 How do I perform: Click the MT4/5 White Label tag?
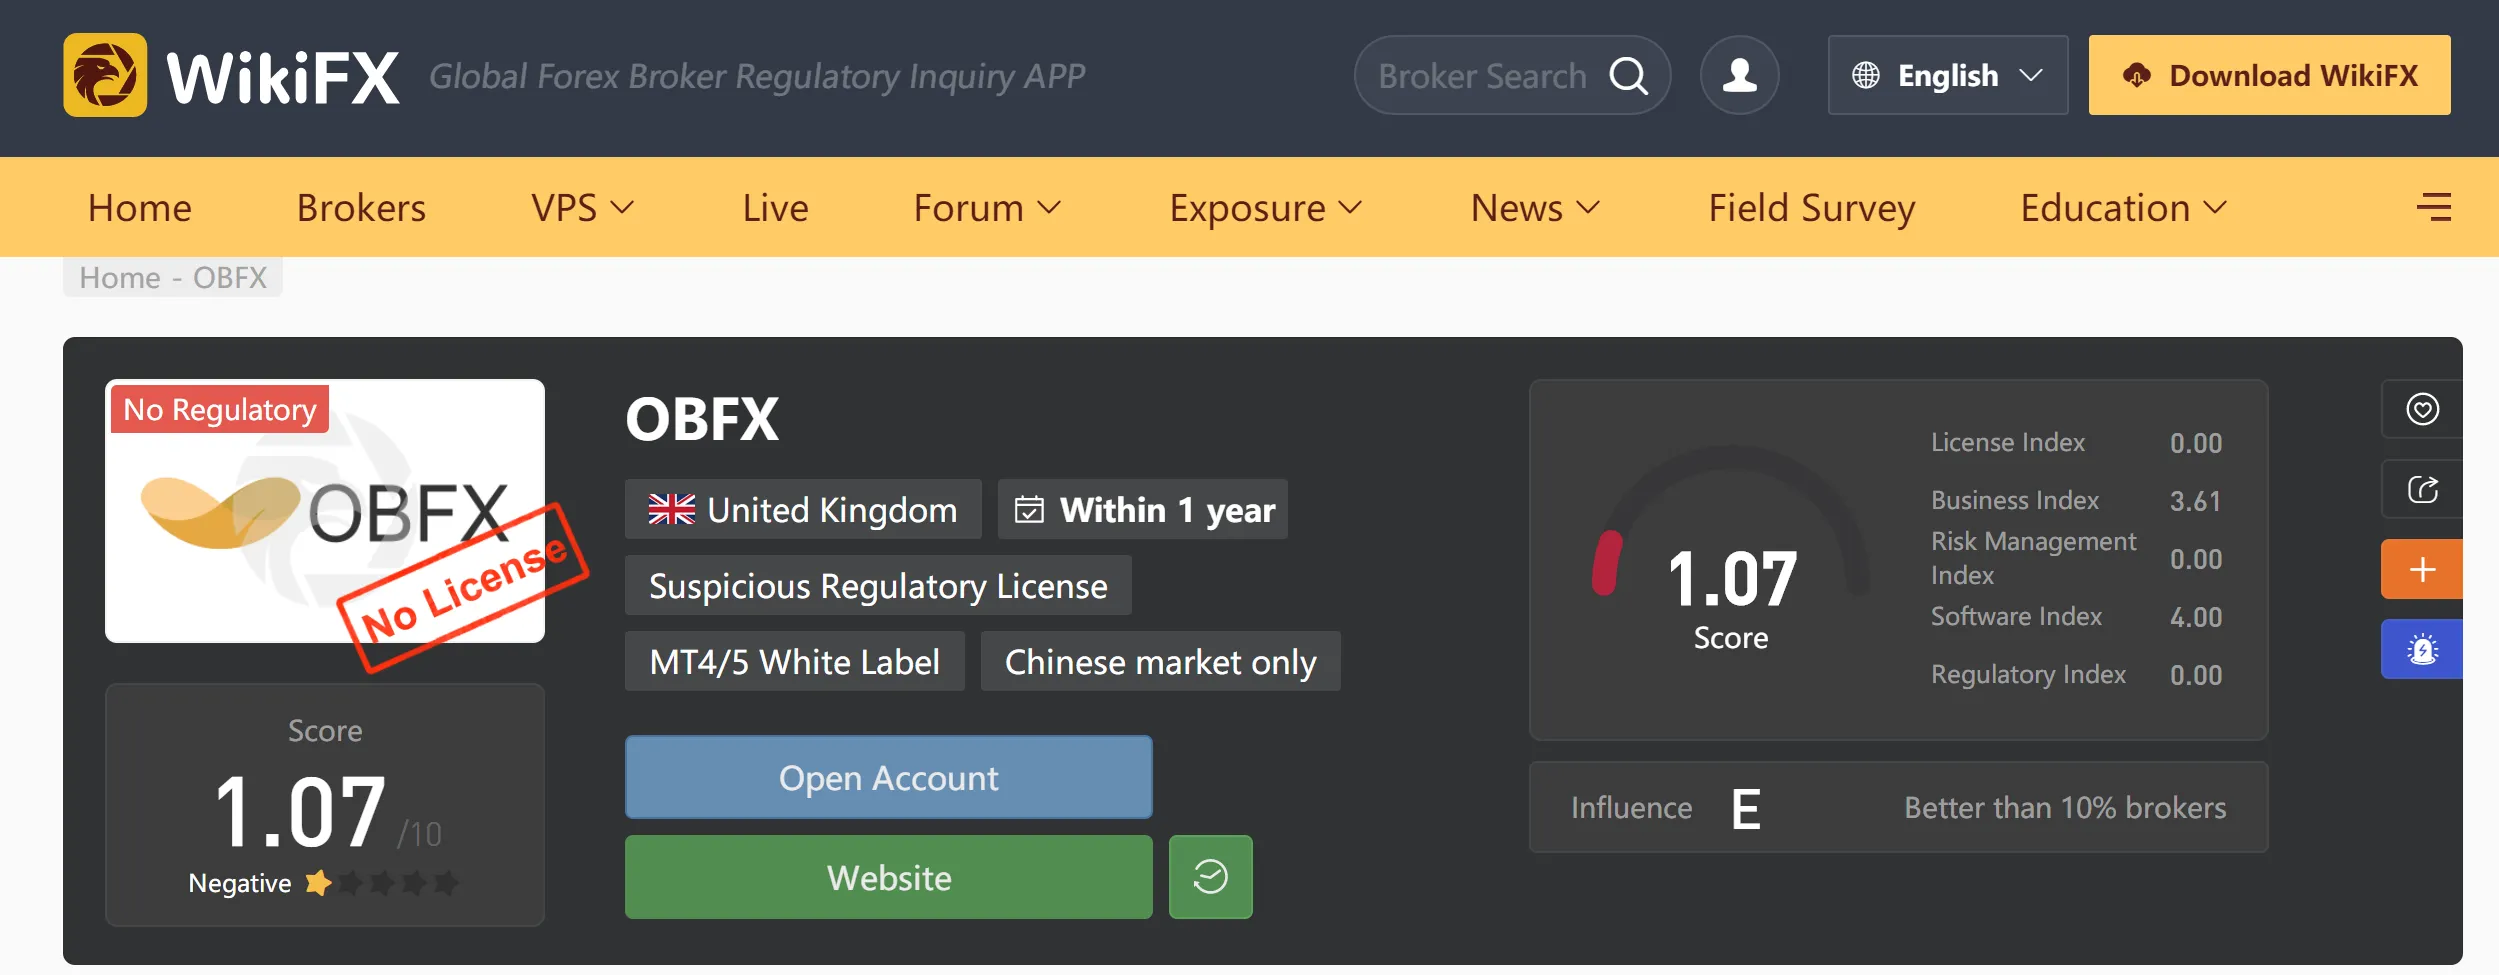click(x=794, y=661)
